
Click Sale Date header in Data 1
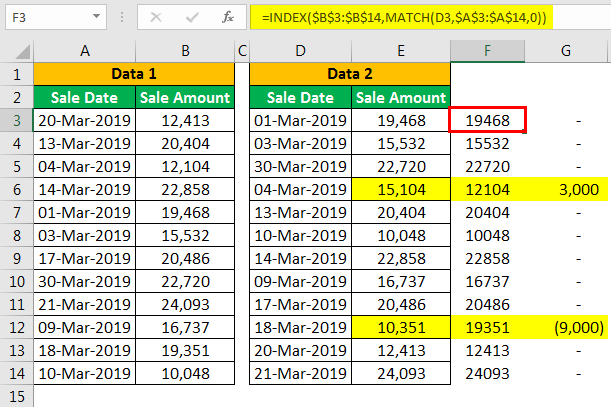[x=85, y=97]
